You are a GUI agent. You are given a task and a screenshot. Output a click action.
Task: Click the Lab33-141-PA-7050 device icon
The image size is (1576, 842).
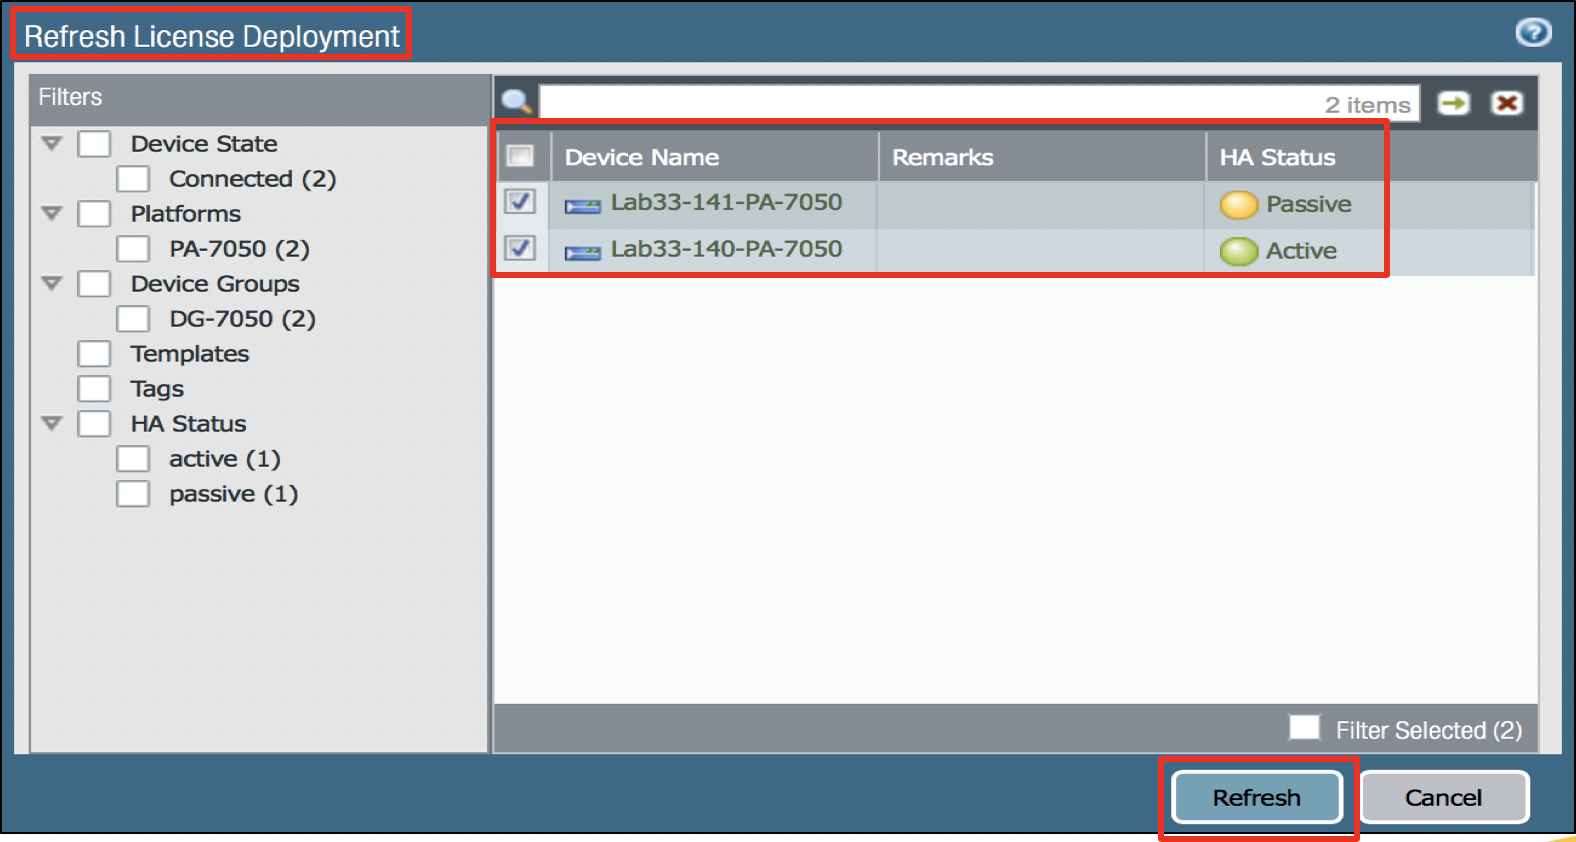(582, 206)
